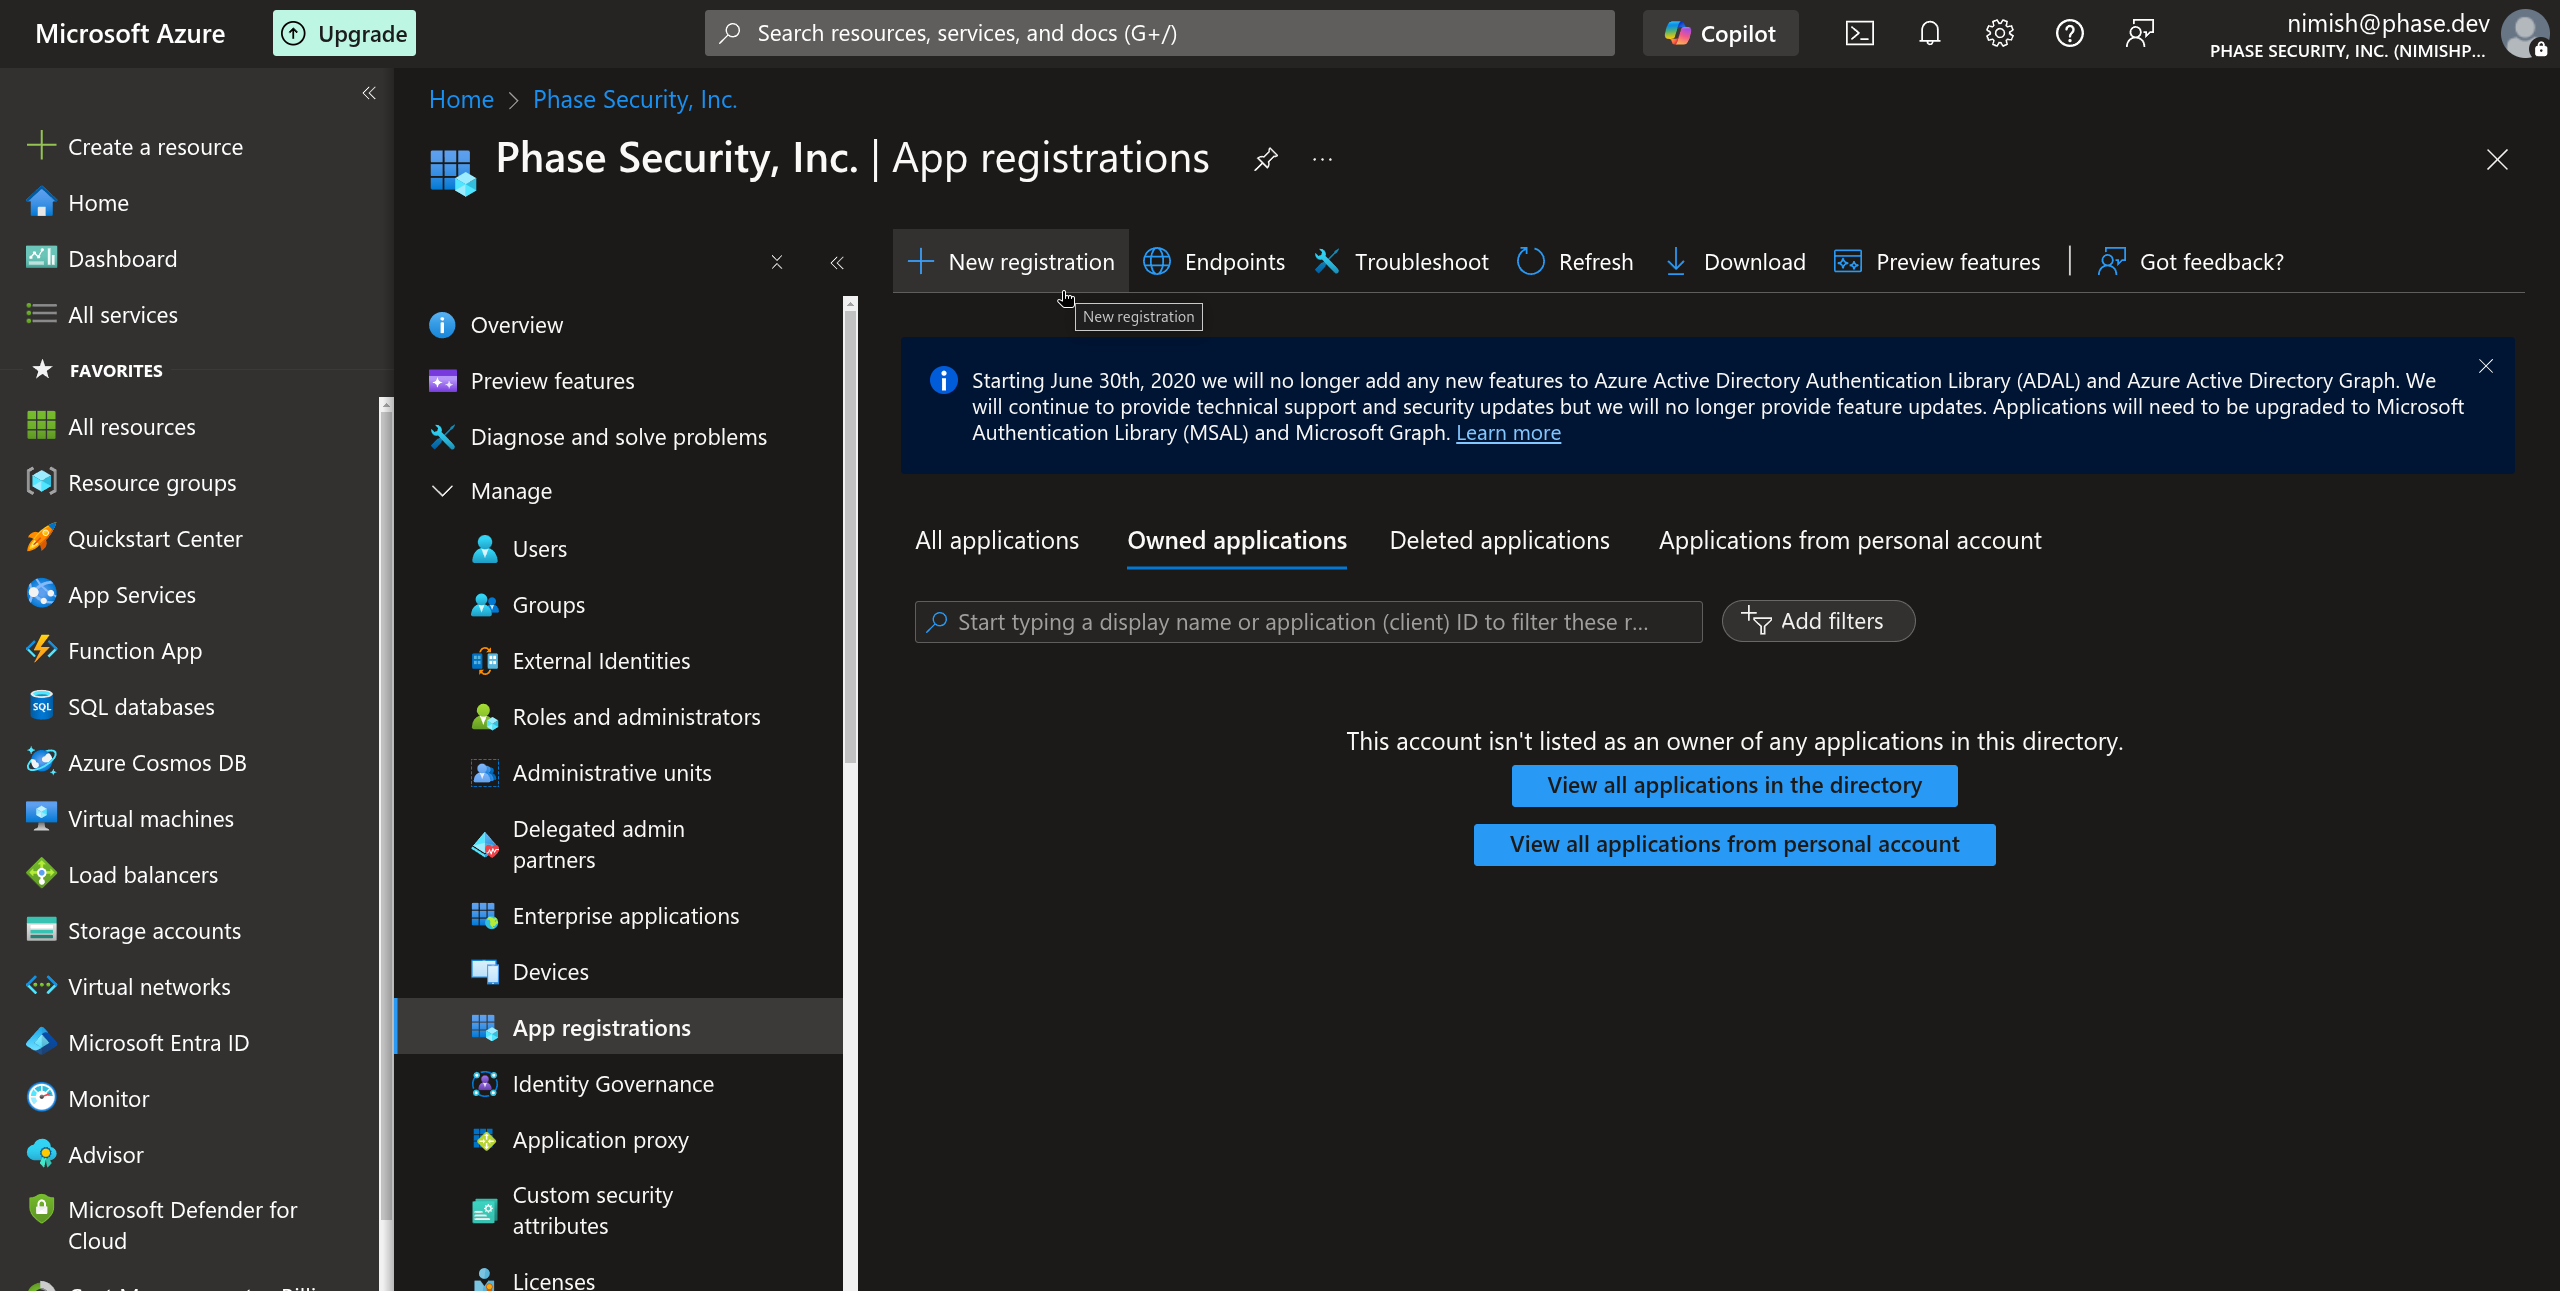Open Troubleshoot tool
Image resolution: width=2560 pixels, height=1291 pixels.
click(1400, 261)
